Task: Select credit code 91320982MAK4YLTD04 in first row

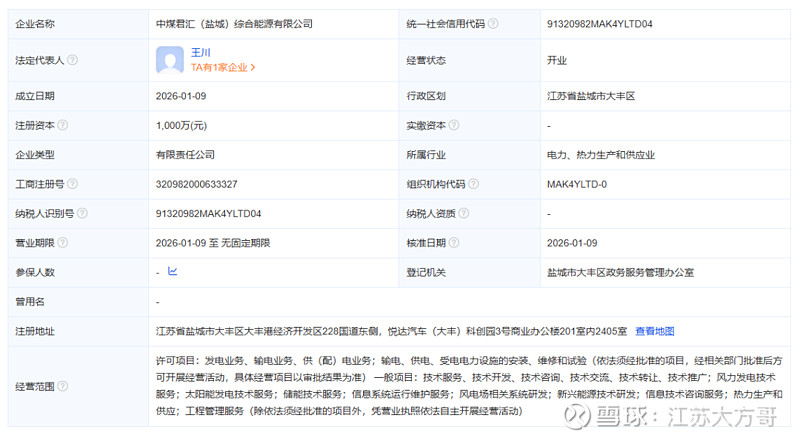Action: (599, 24)
